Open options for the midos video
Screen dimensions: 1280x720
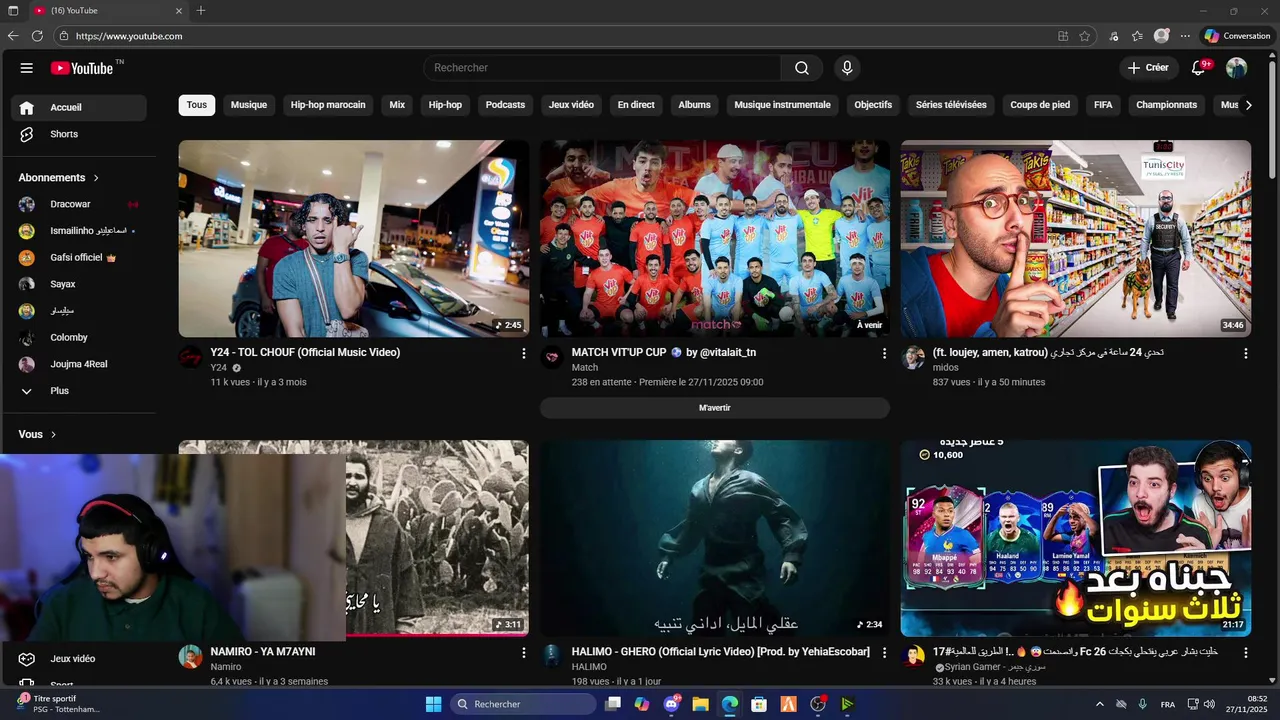(x=1245, y=353)
